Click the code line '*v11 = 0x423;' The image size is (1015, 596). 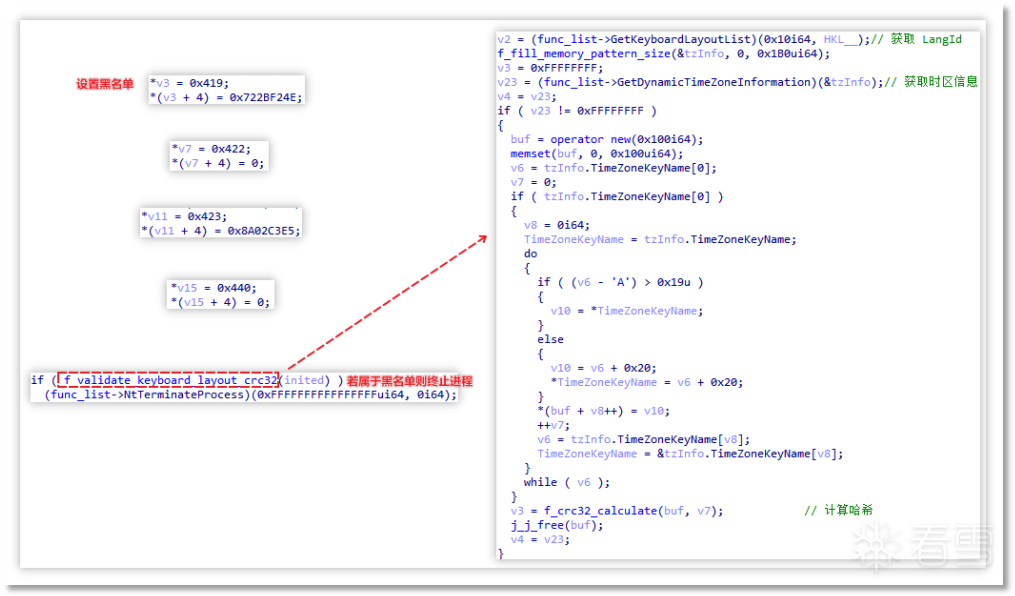(x=184, y=216)
